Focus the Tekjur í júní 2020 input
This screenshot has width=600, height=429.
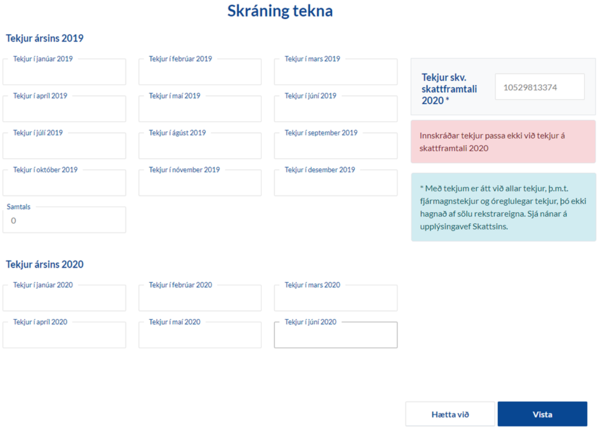click(335, 336)
